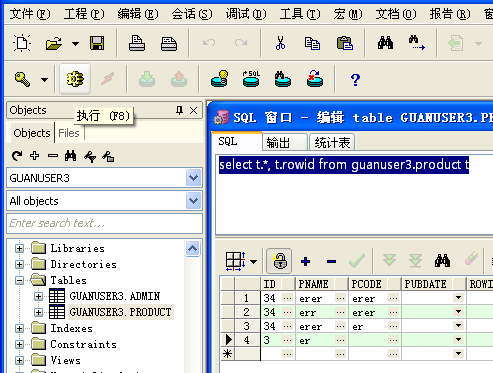Click the plus icon in Objects toolbar
493x373 pixels.
click(x=35, y=156)
